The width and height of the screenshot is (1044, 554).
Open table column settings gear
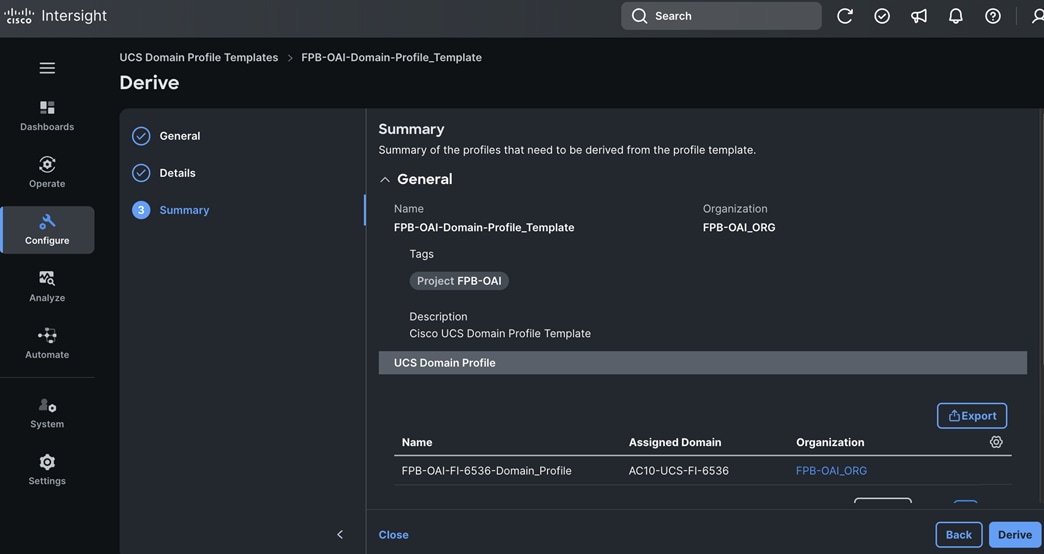coord(995,441)
